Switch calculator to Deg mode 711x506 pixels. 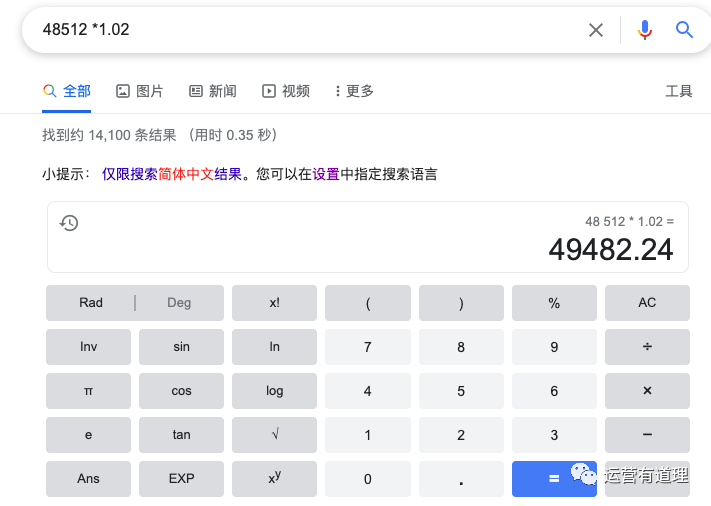(x=179, y=302)
